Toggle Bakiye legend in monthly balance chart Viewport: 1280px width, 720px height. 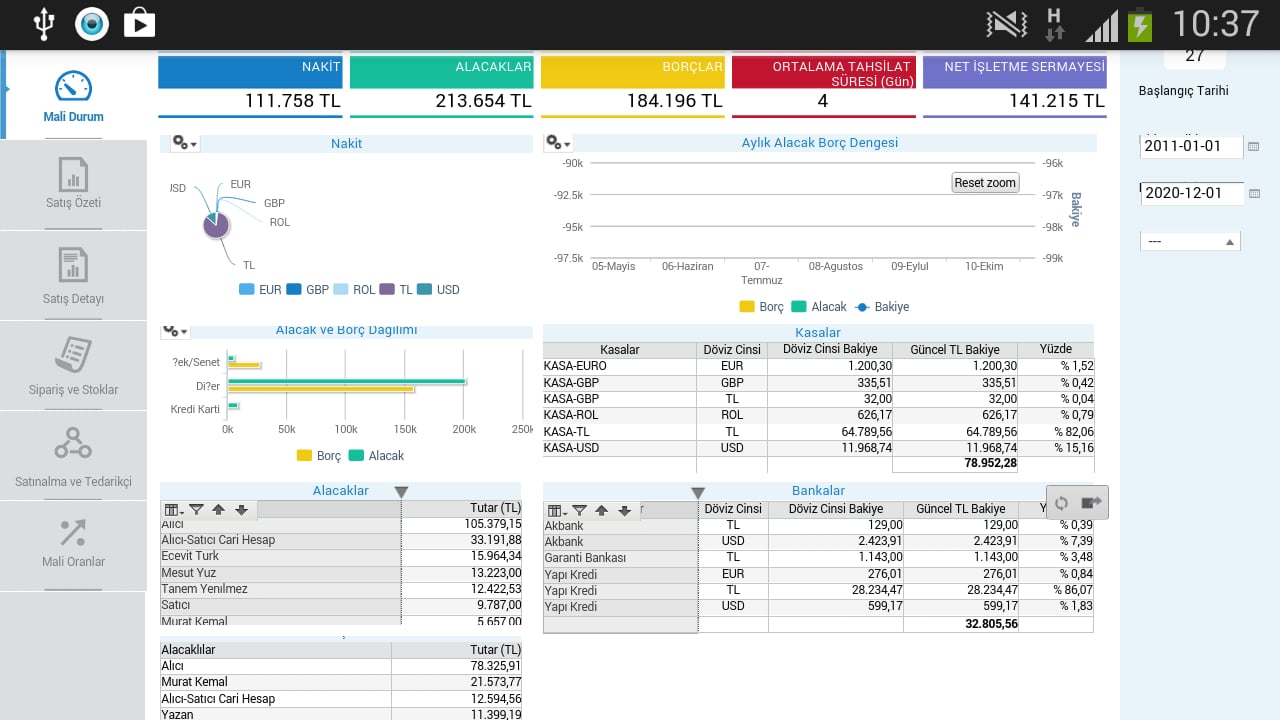tap(881, 307)
